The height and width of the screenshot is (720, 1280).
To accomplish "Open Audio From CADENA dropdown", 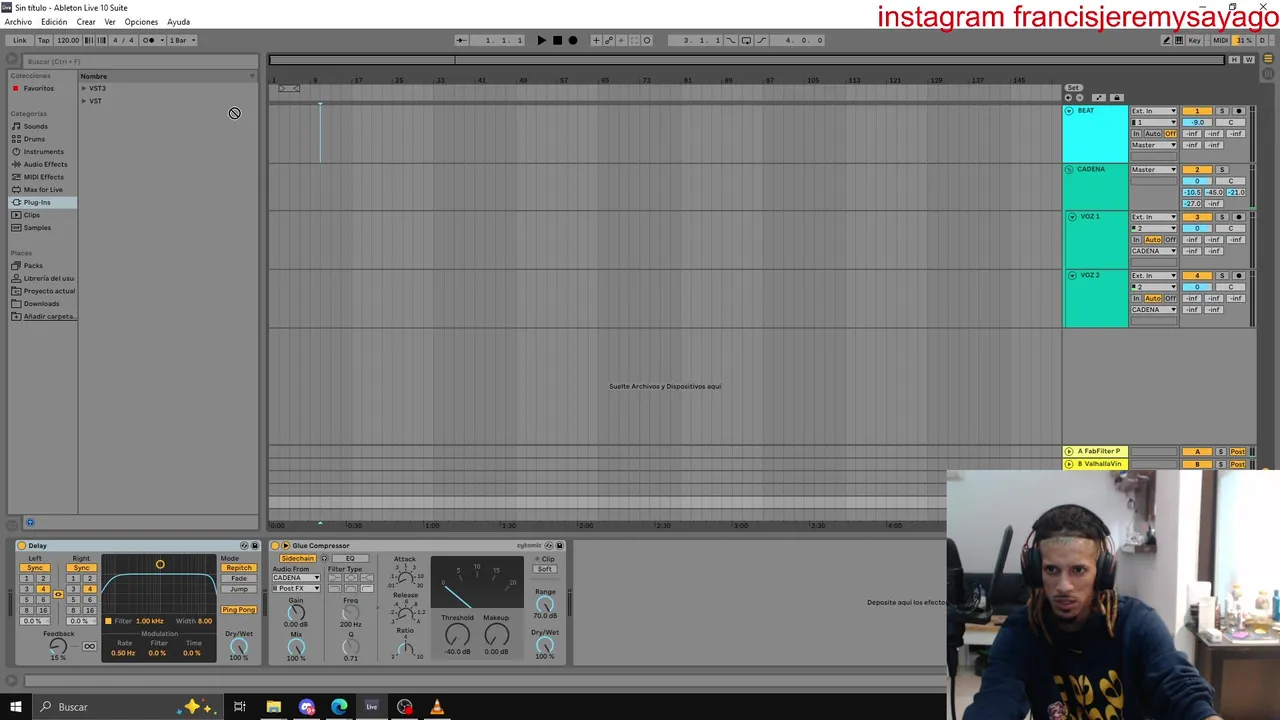I will point(296,578).
